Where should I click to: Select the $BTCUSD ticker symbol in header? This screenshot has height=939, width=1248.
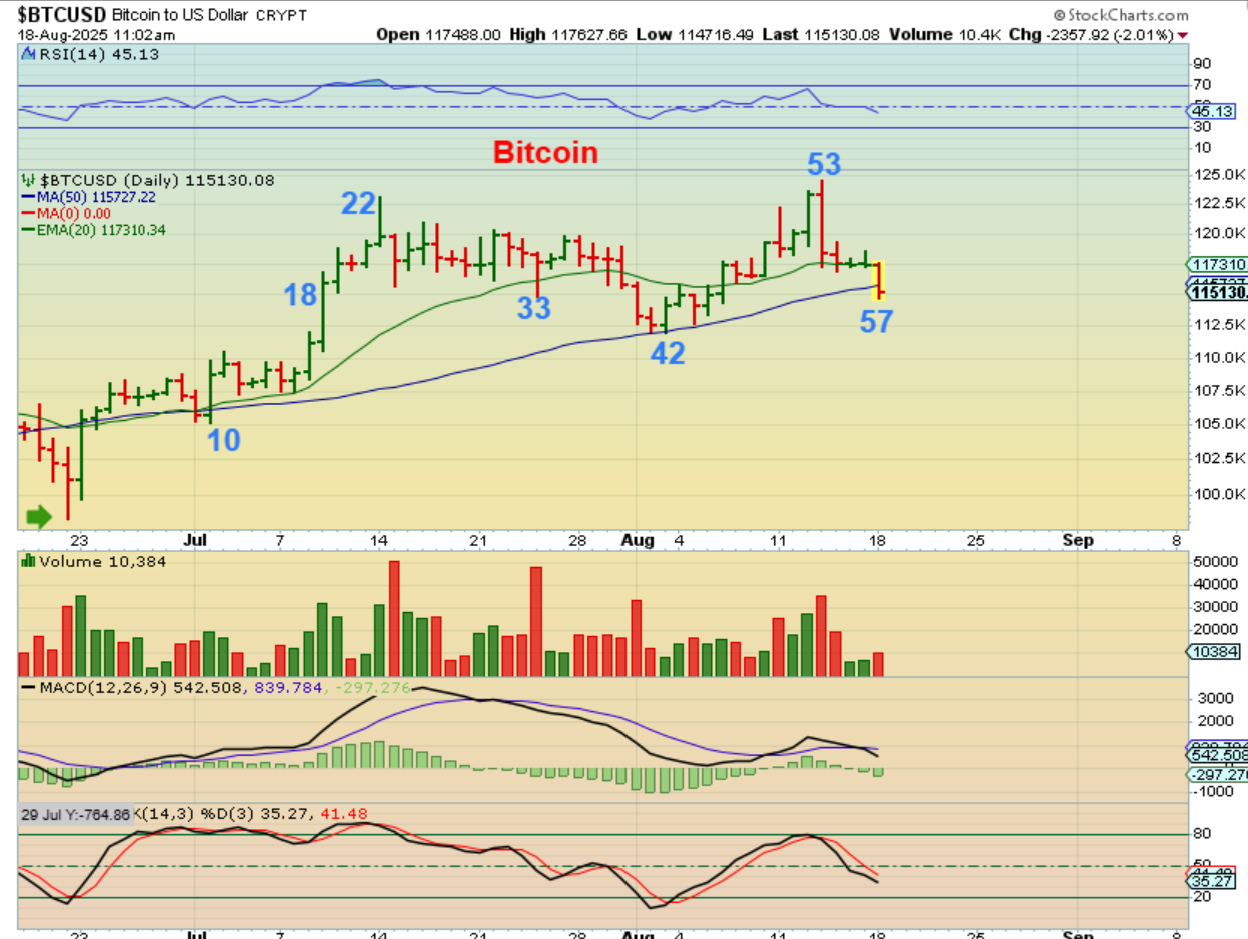[60, 15]
